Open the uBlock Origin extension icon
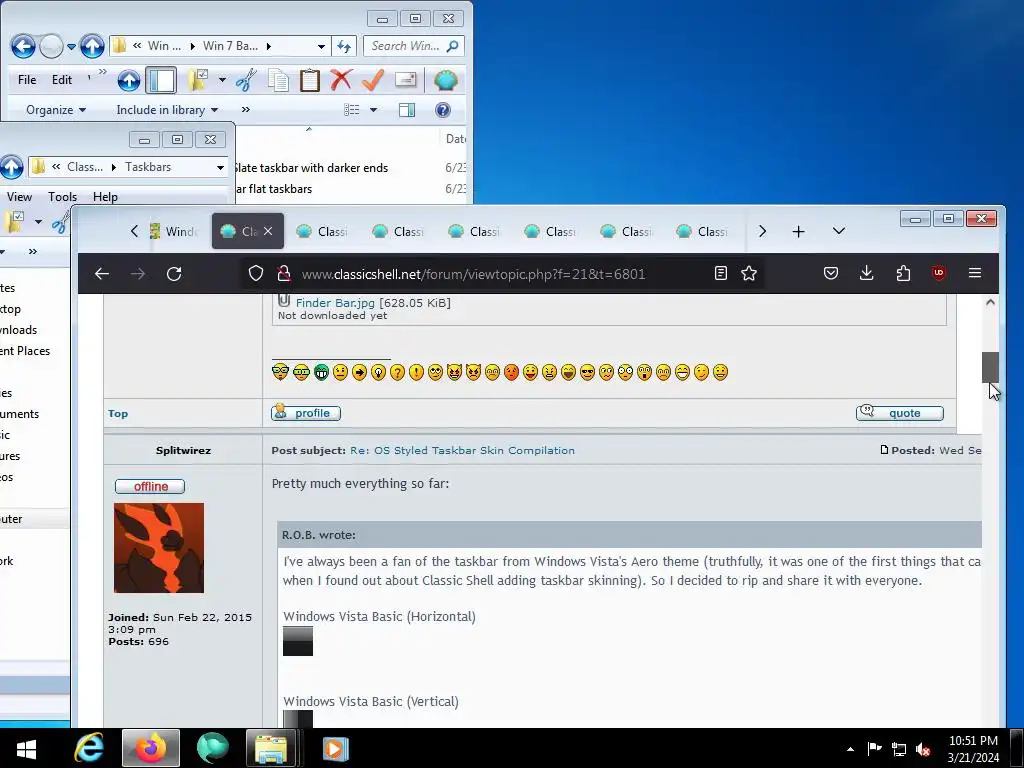 coord(938,273)
